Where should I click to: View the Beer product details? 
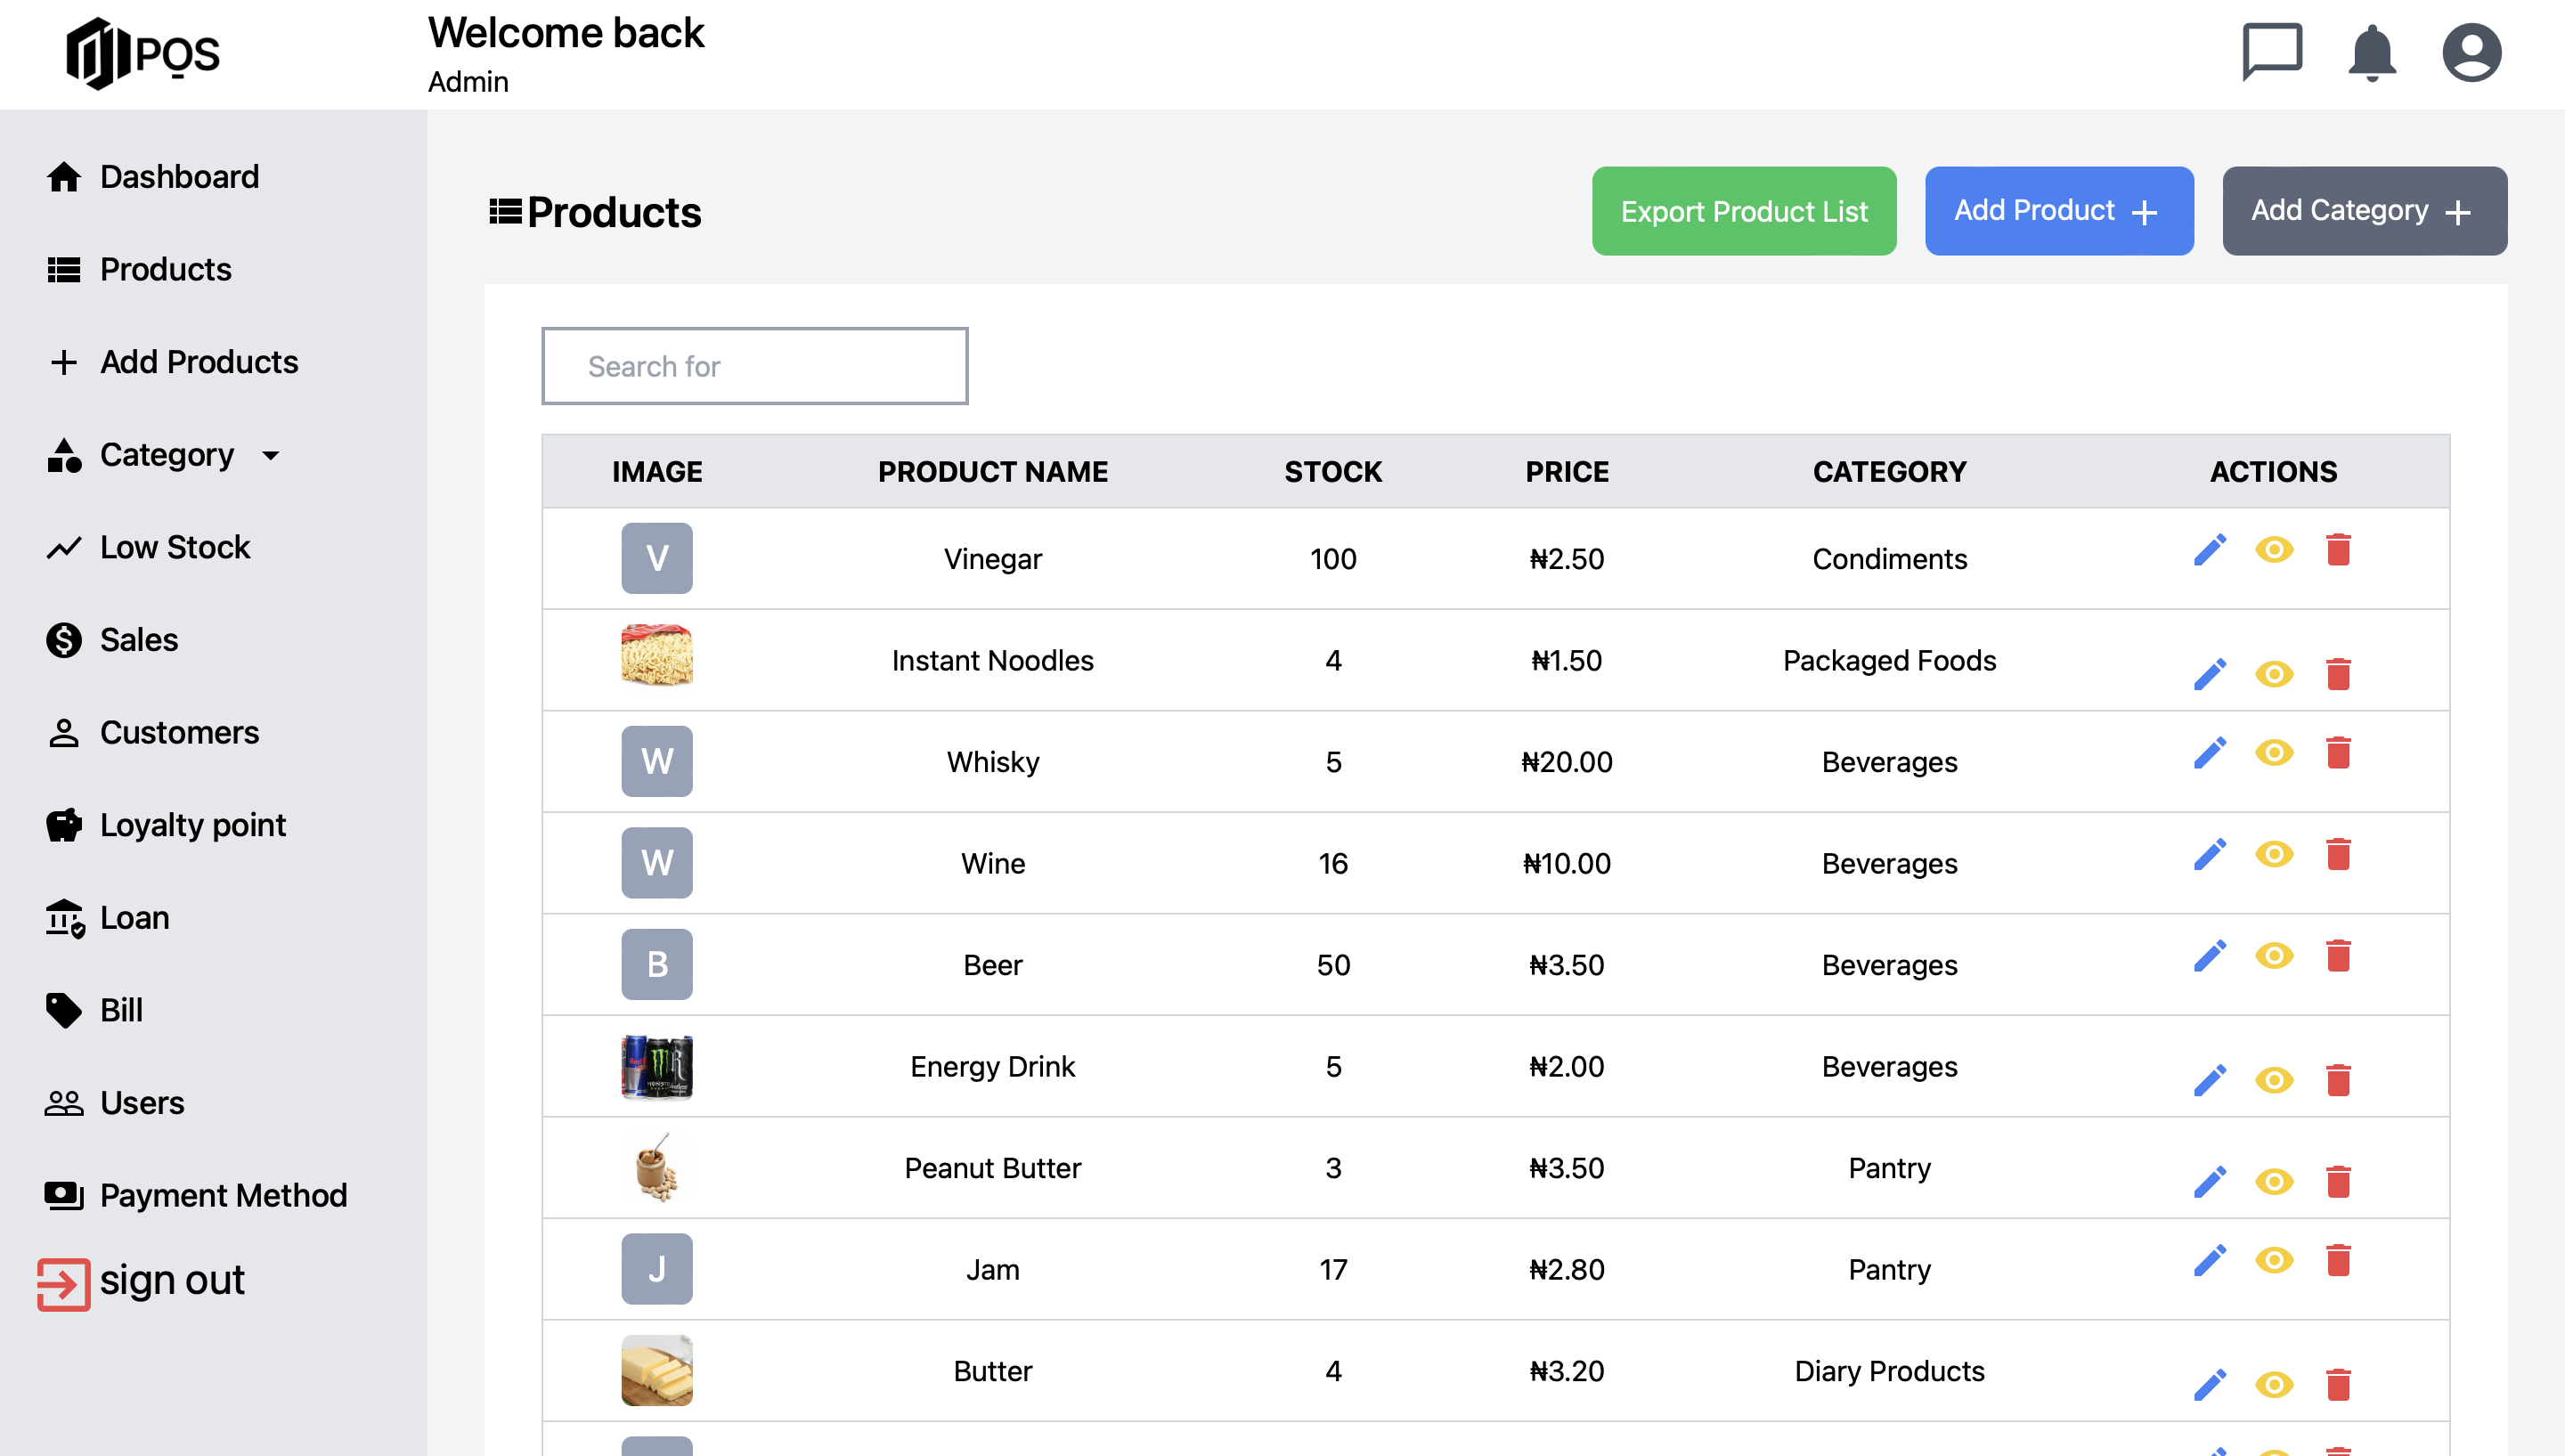point(2274,955)
